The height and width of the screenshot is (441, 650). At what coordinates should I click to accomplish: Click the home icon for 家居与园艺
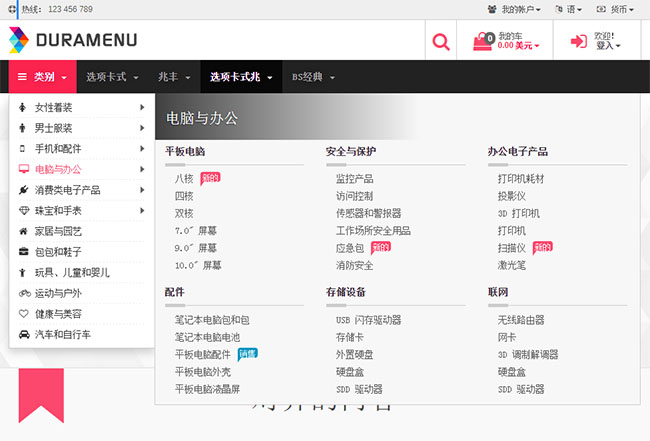click(23, 231)
